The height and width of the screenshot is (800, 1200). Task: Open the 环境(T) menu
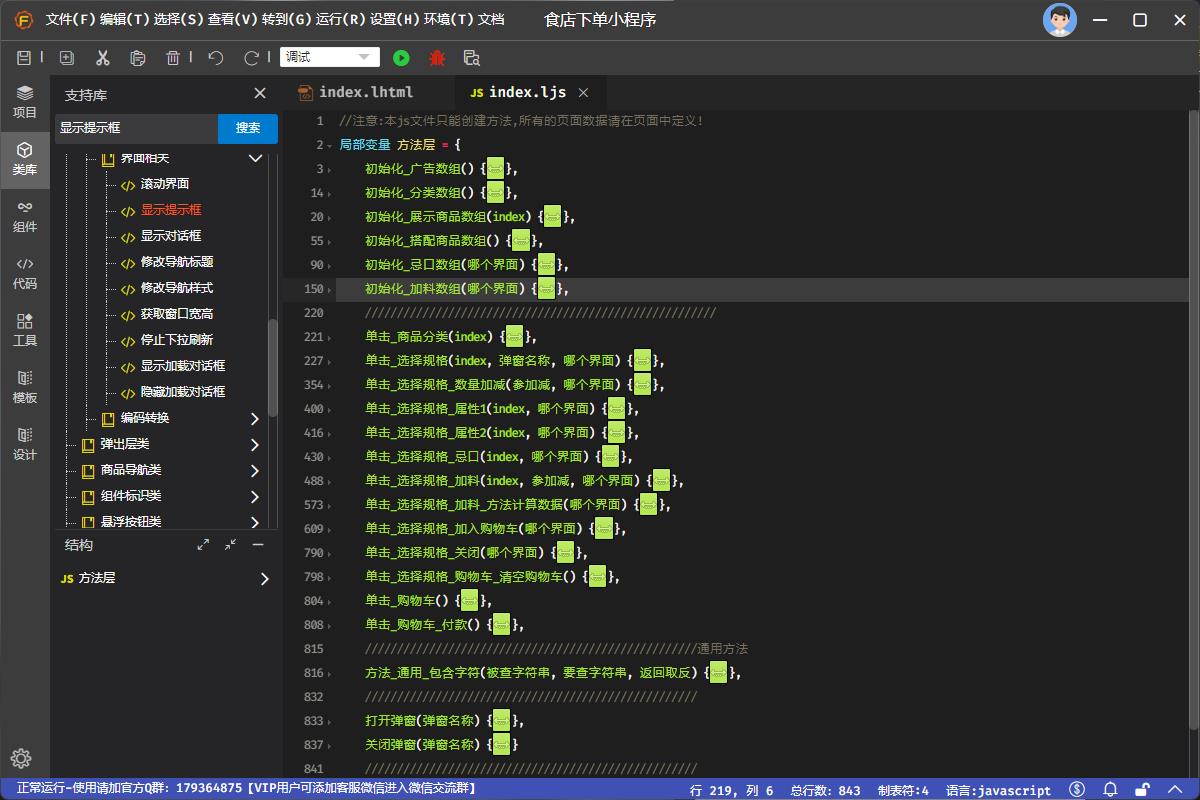tap(448, 20)
